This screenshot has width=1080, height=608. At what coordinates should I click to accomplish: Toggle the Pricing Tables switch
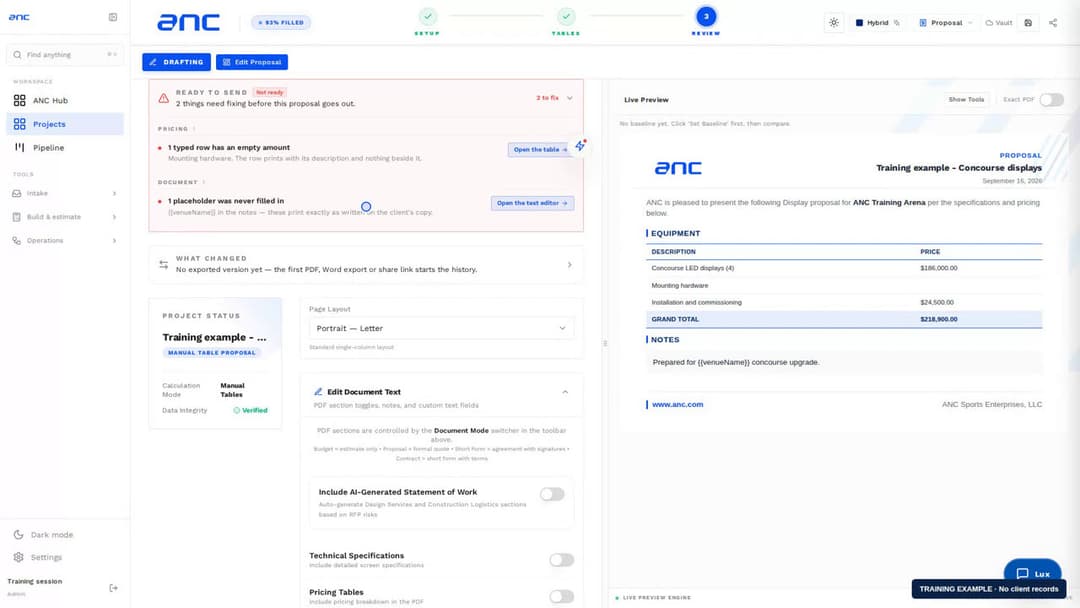coord(561,596)
